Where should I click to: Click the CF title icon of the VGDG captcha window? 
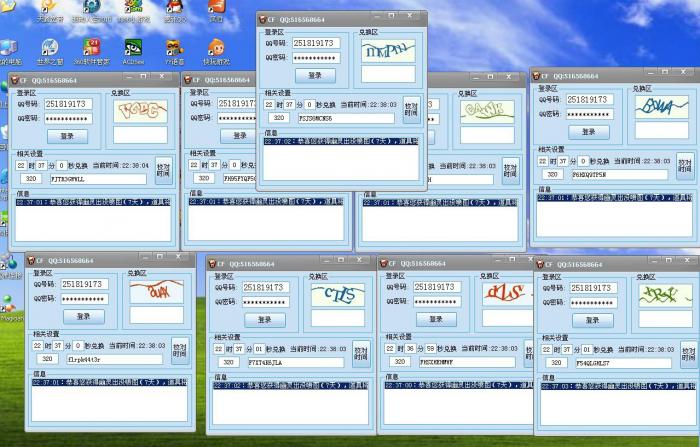point(15,80)
